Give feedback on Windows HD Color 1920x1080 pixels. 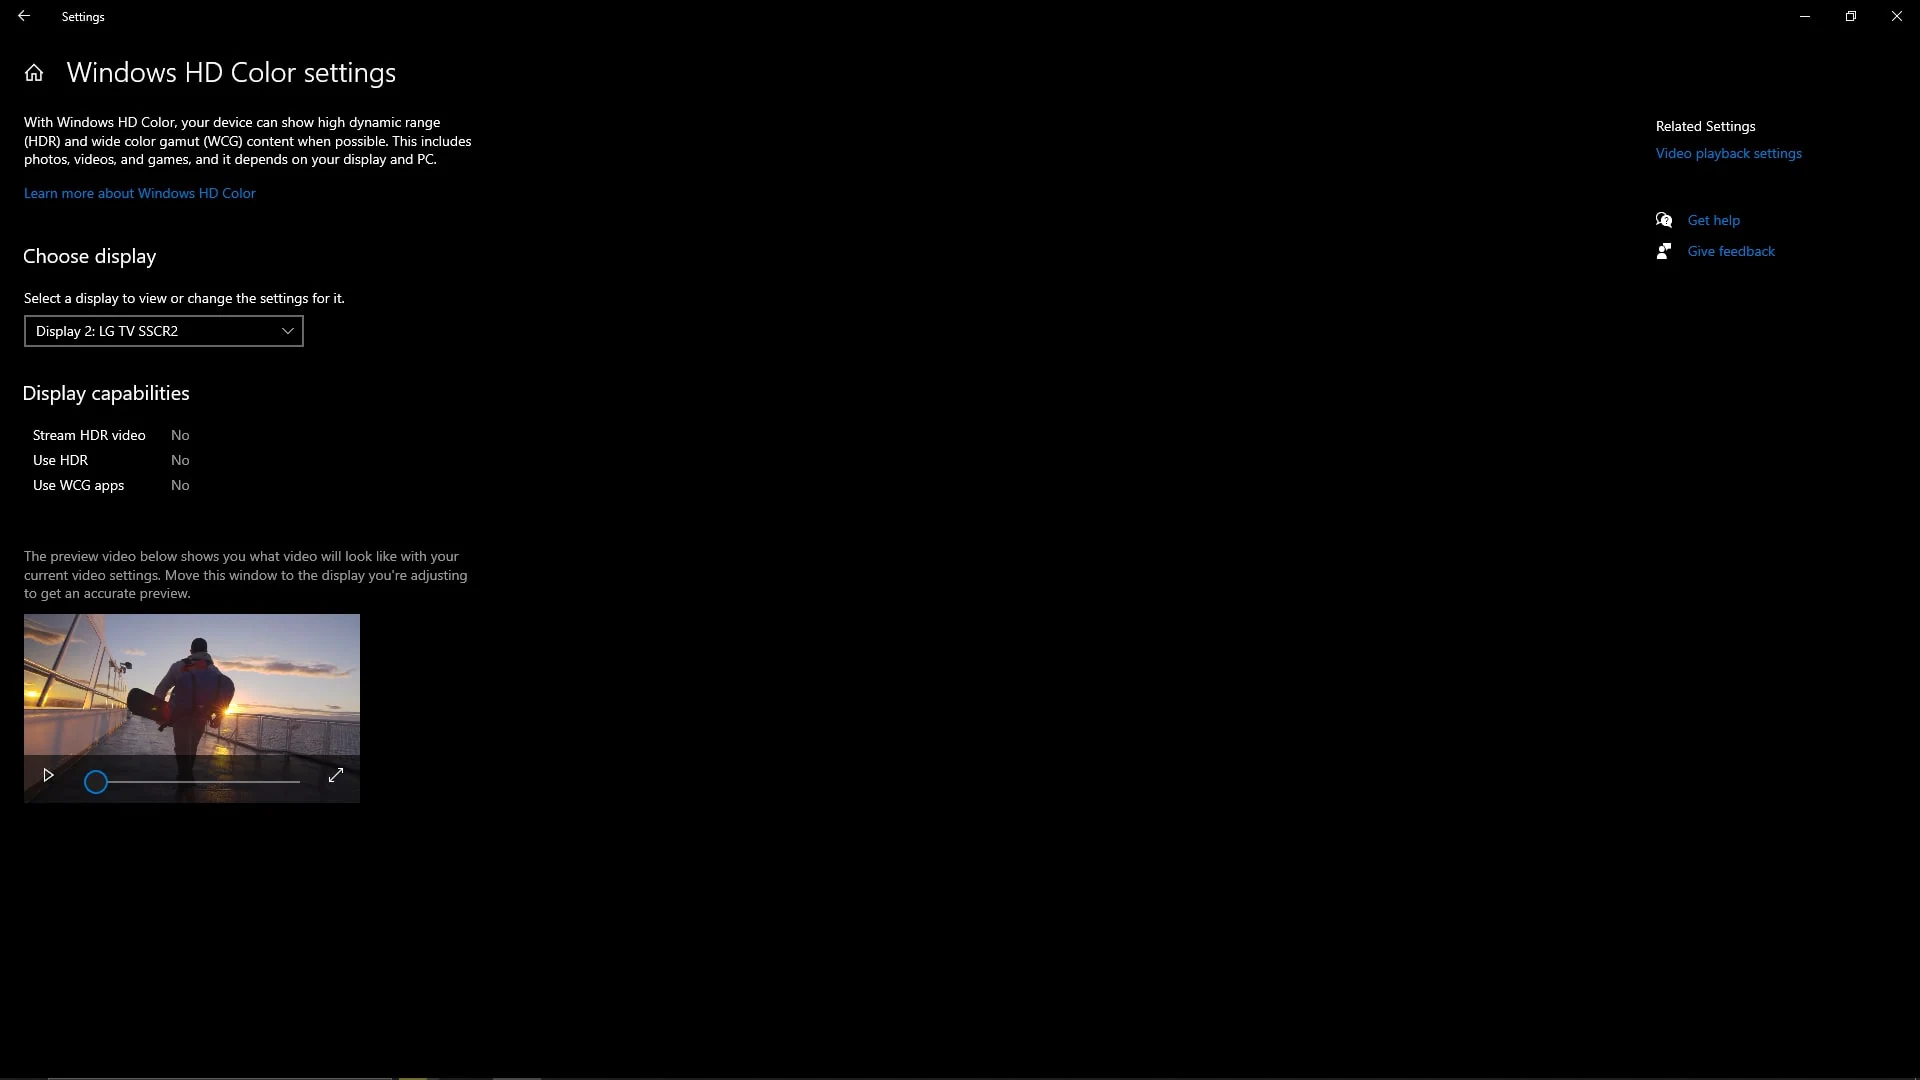coord(1730,251)
